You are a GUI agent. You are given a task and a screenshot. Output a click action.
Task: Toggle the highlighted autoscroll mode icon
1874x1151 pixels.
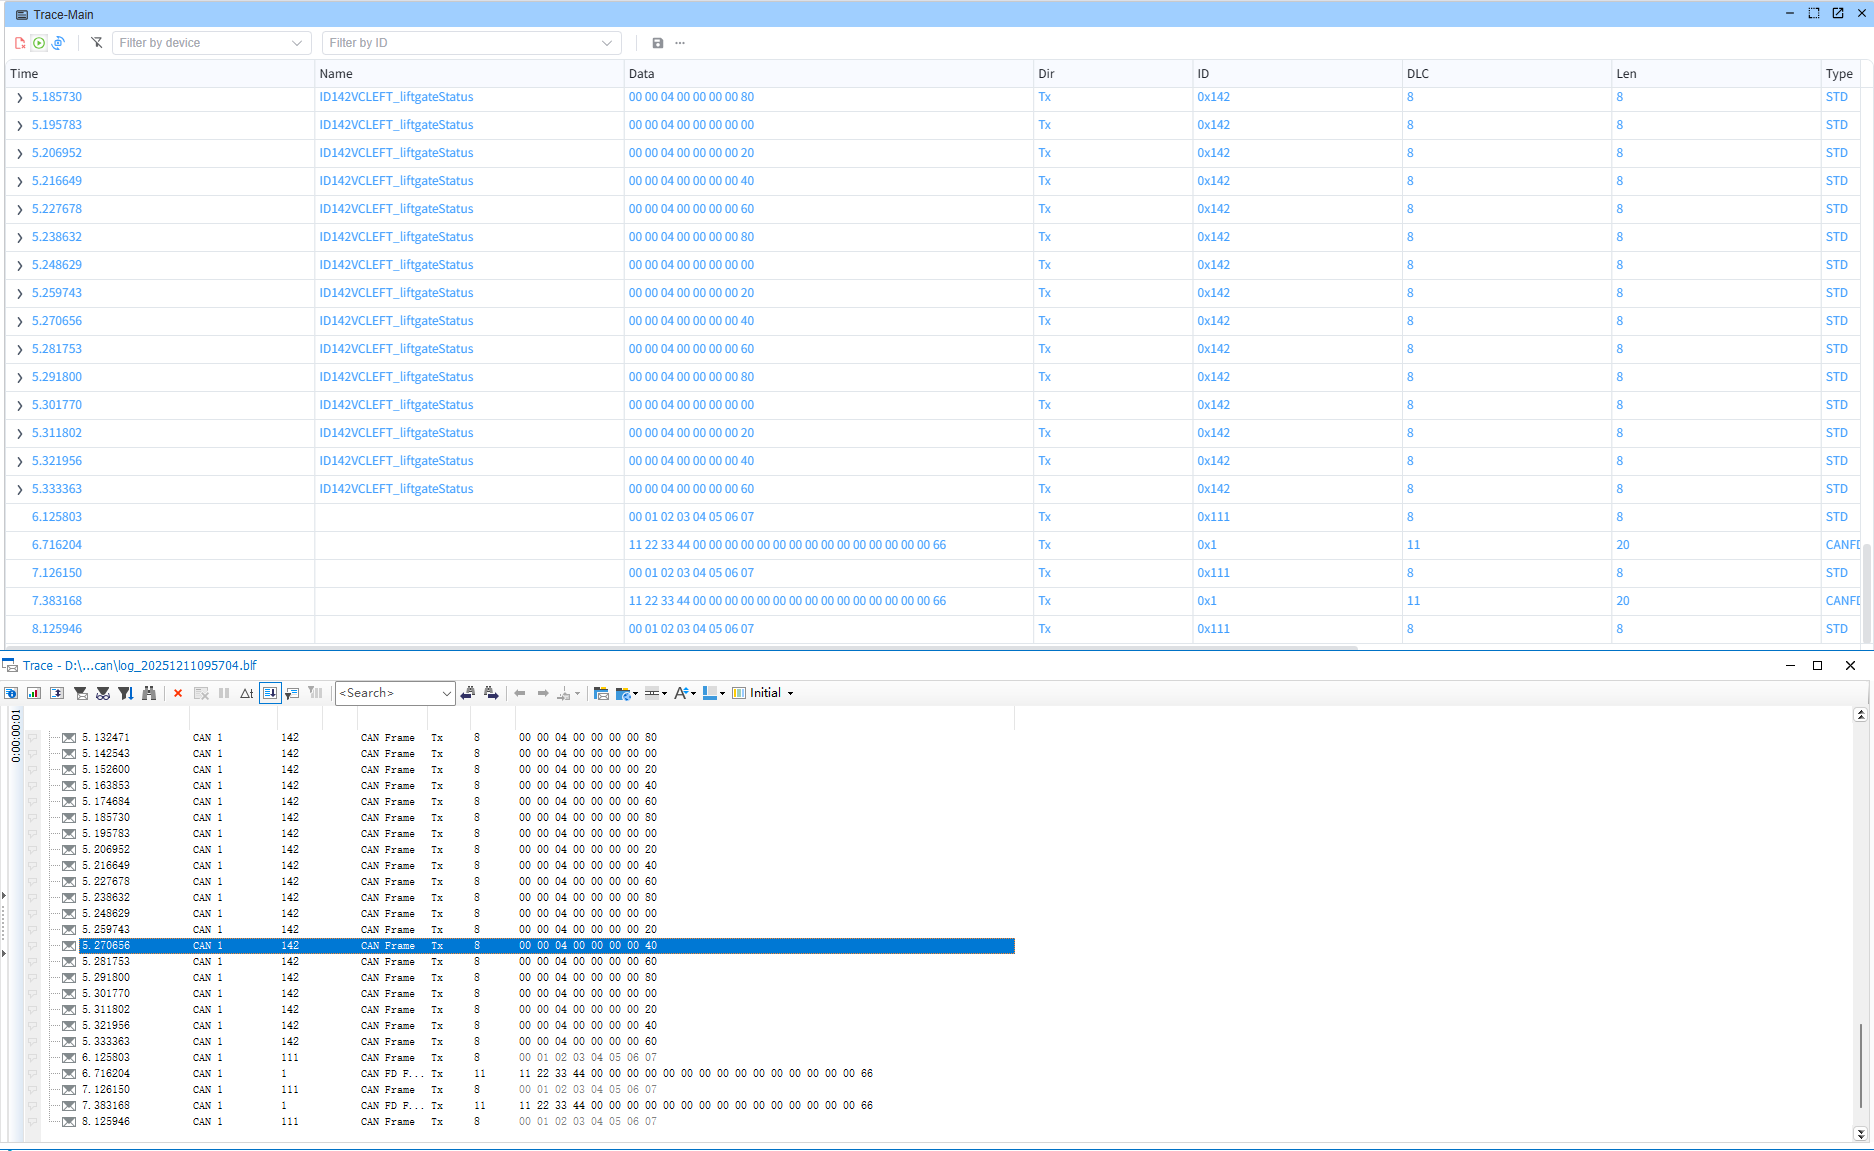(270, 692)
